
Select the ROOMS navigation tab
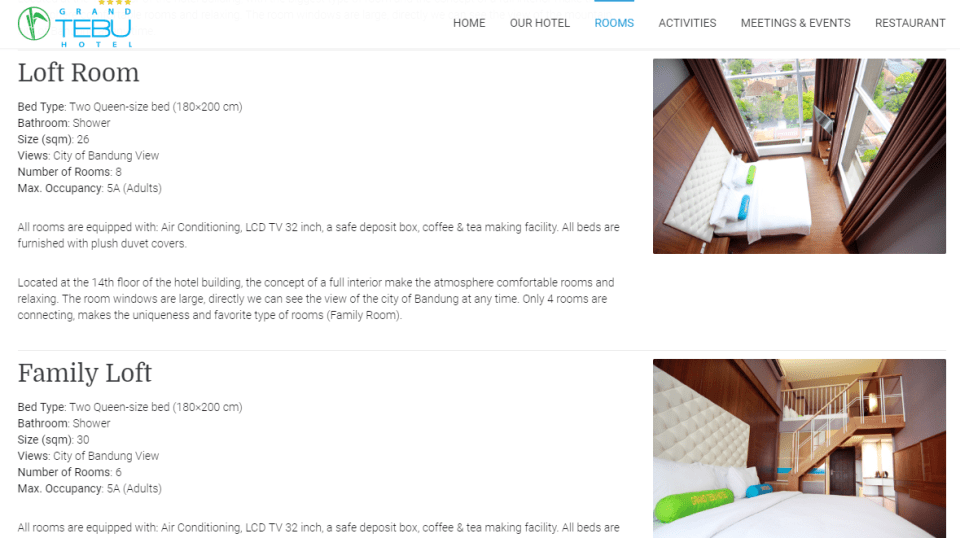coord(614,23)
